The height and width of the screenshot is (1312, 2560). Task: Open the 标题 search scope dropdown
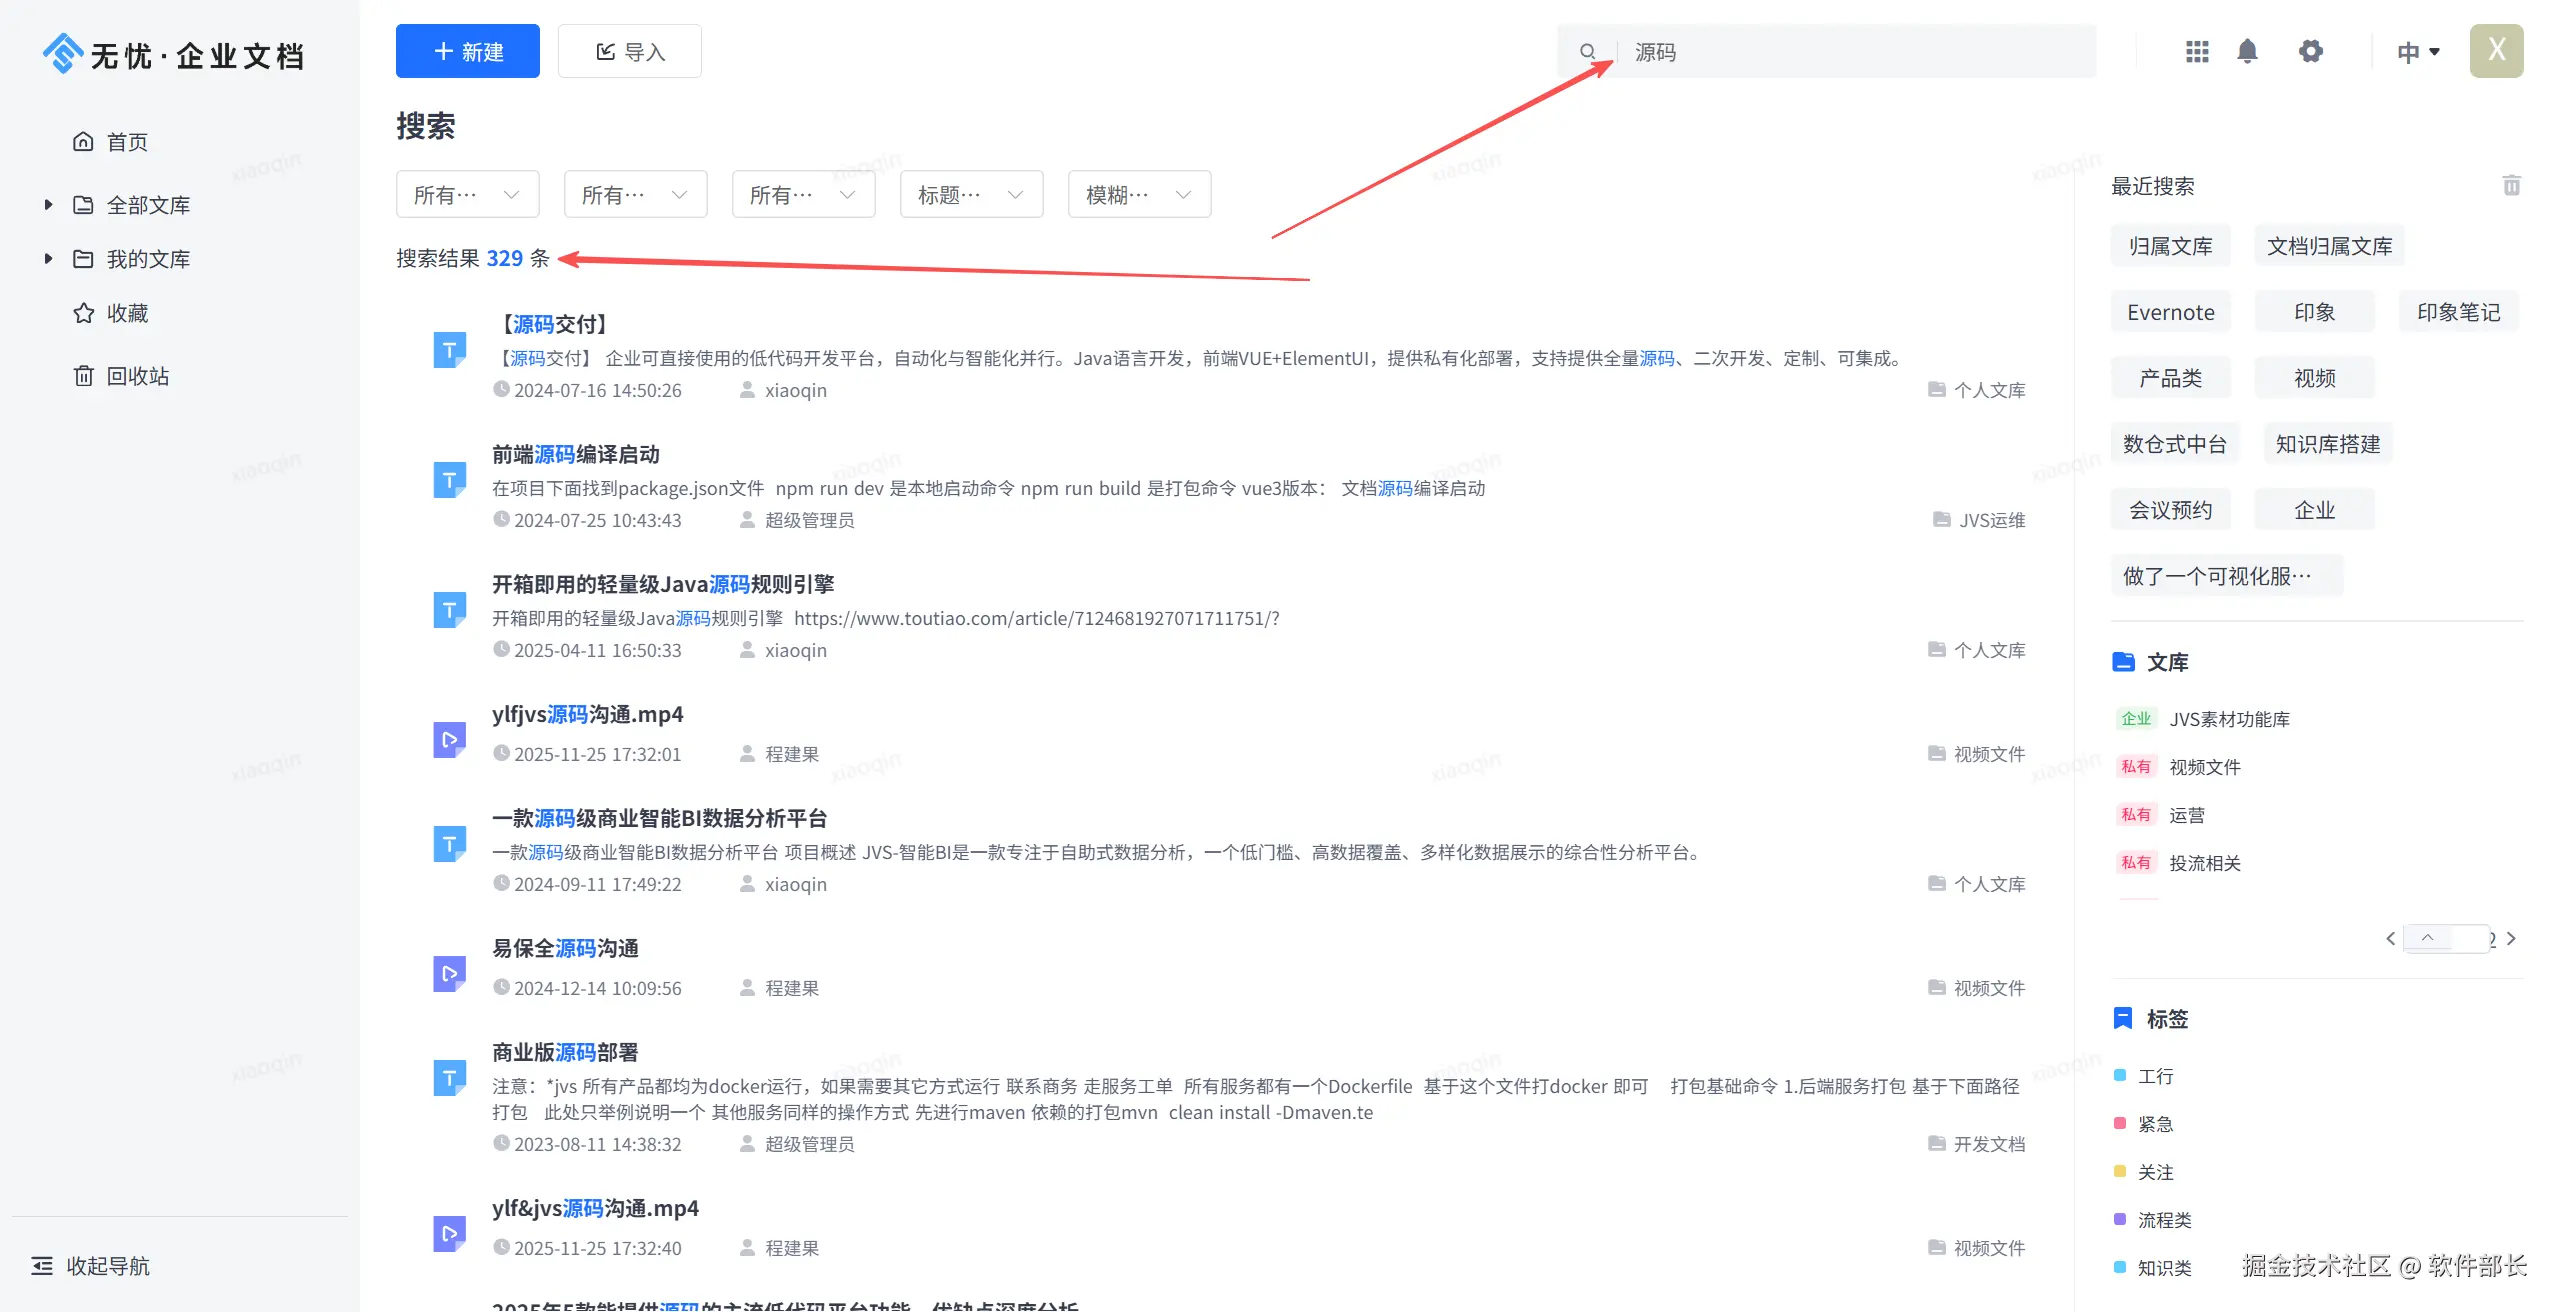tap(971, 195)
